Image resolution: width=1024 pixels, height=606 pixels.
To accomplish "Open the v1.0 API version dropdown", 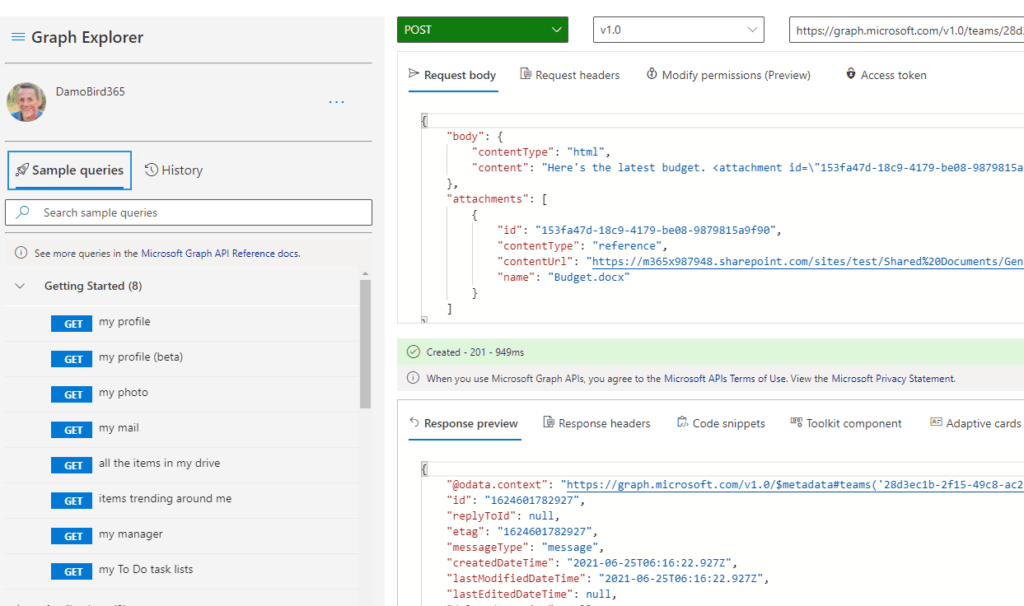I will [x=679, y=29].
